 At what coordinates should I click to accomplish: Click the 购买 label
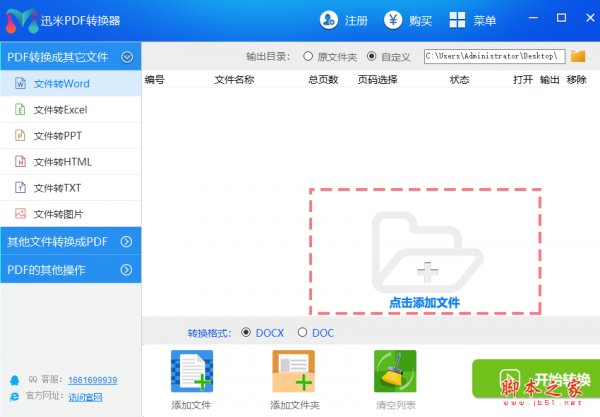click(x=421, y=21)
